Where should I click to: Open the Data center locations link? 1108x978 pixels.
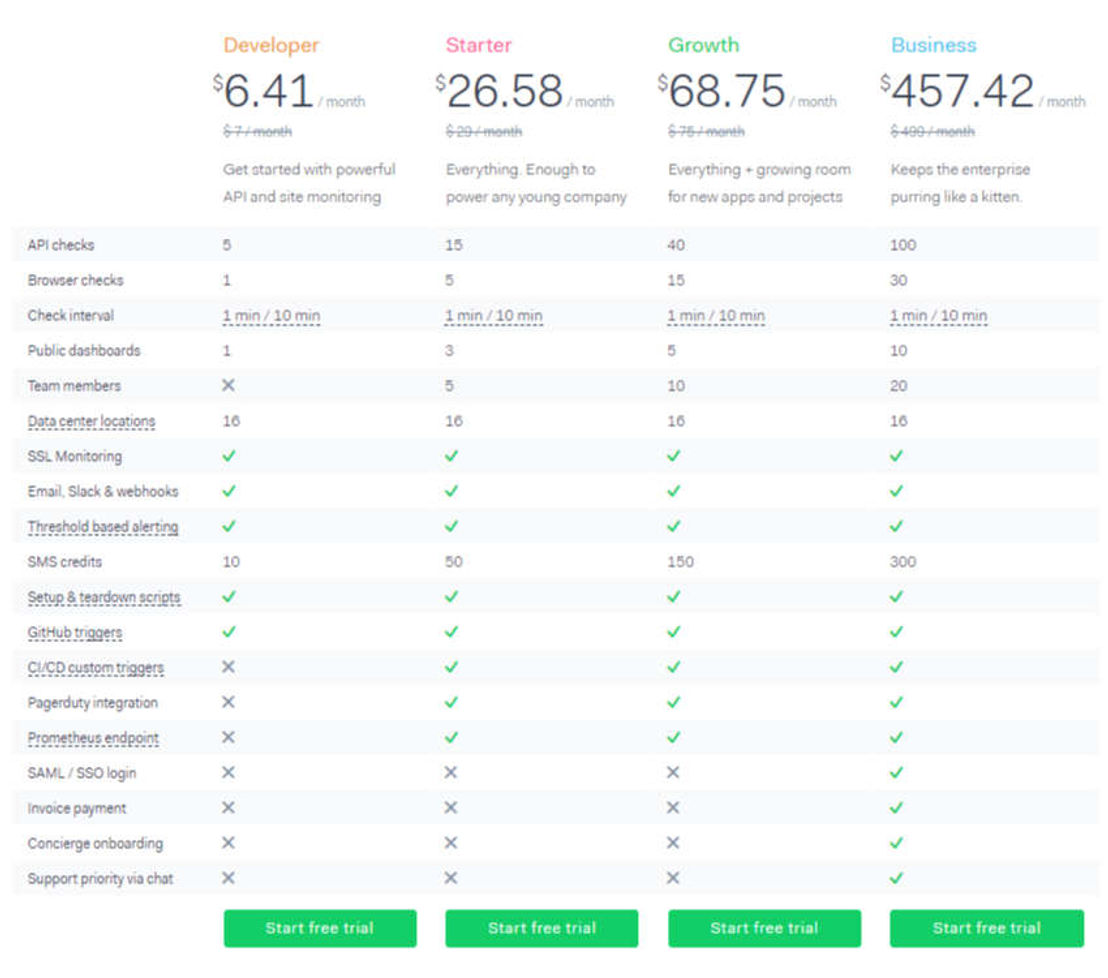click(x=91, y=421)
